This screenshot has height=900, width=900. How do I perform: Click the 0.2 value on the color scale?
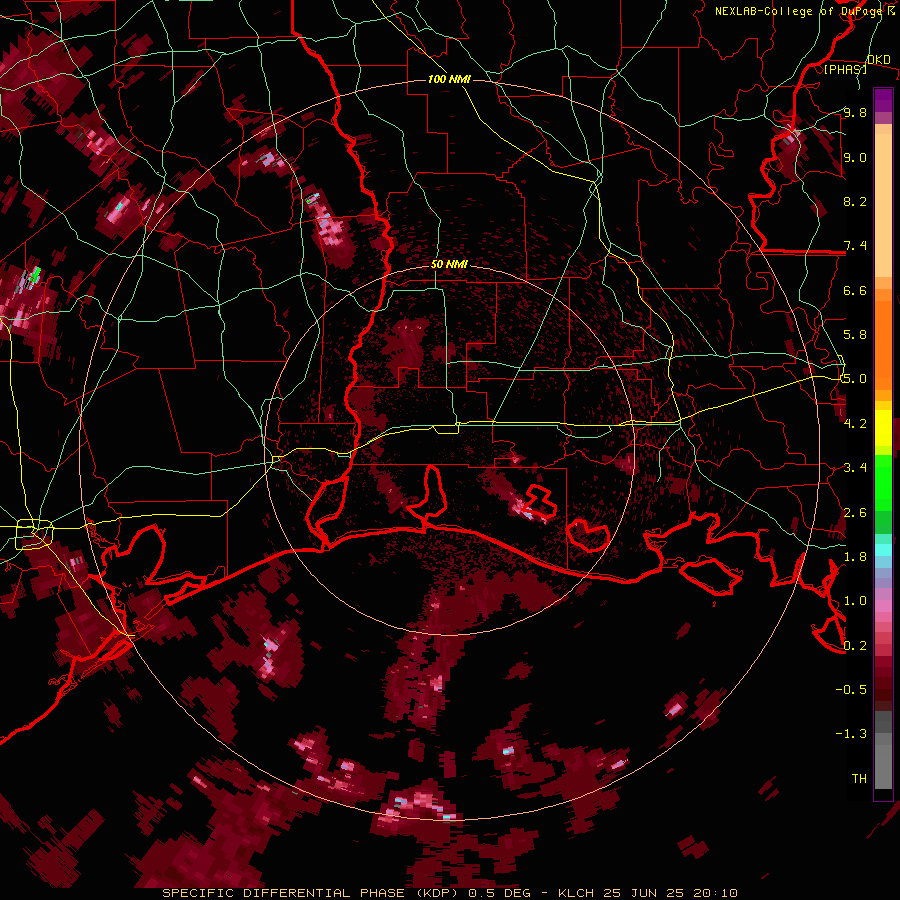tap(855, 645)
